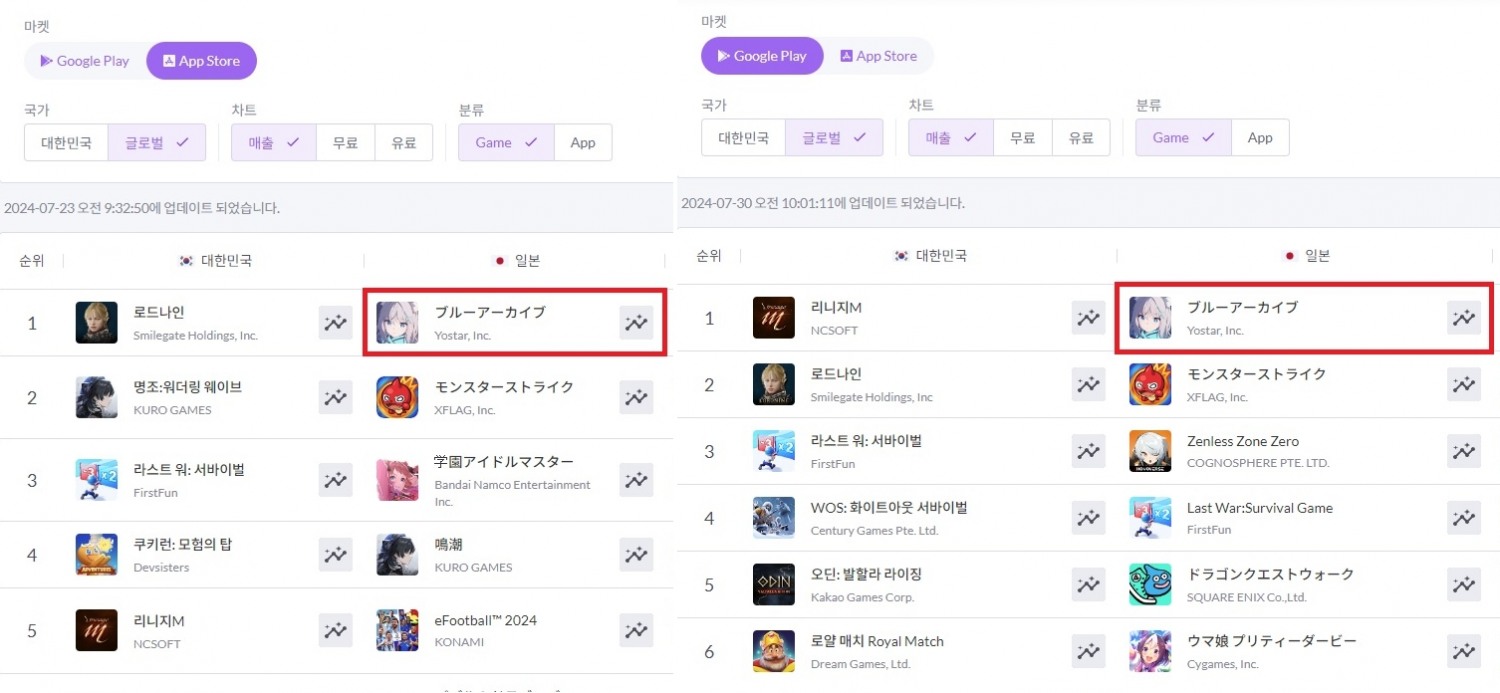Screen dimensions: 1500x693
Task: Open trend chart for ドラゴンクエストウォーク
Action: tap(1464, 584)
